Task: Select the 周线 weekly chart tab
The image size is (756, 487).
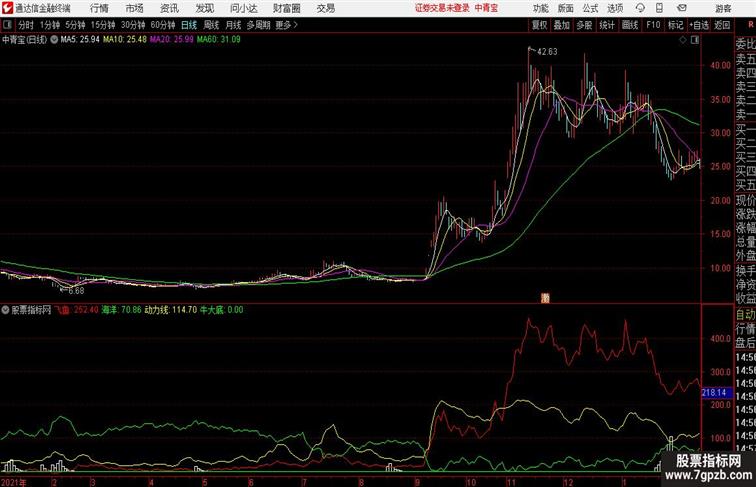Action: coord(211,25)
